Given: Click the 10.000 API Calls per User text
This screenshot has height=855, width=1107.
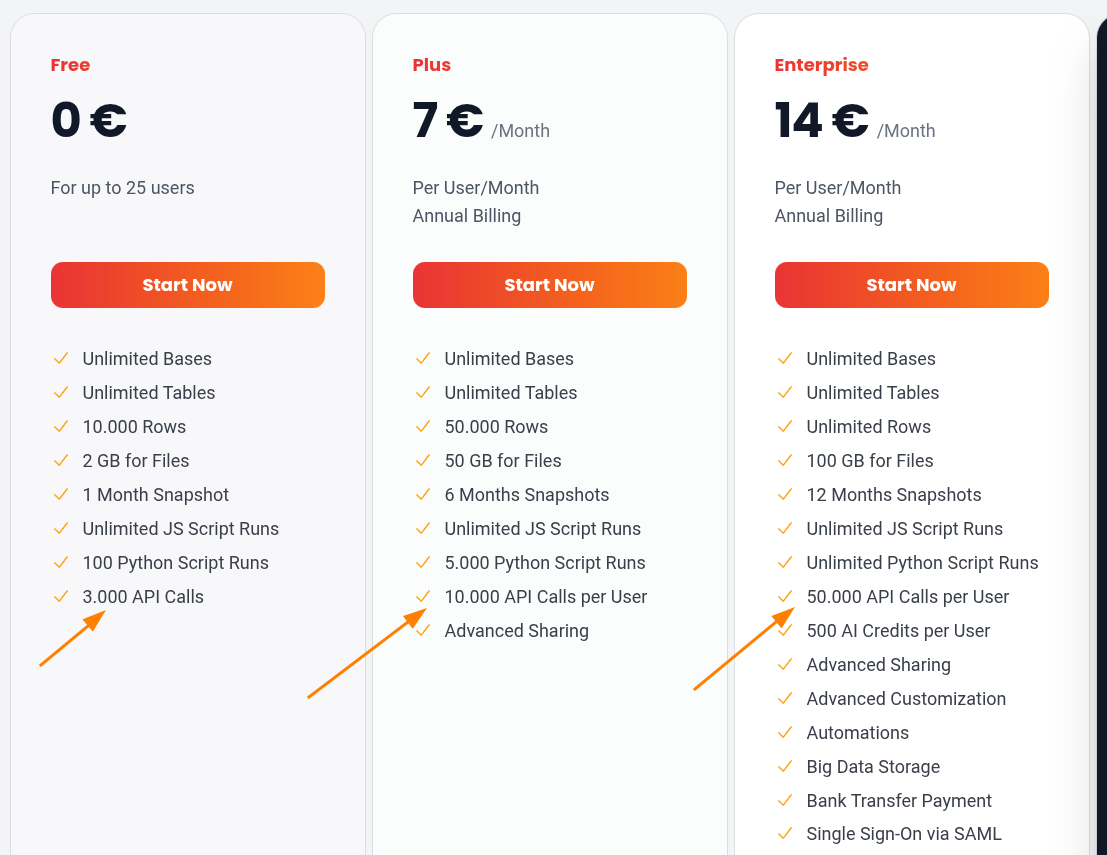Looking at the screenshot, I should pyautogui.click(x=546, y=597).
